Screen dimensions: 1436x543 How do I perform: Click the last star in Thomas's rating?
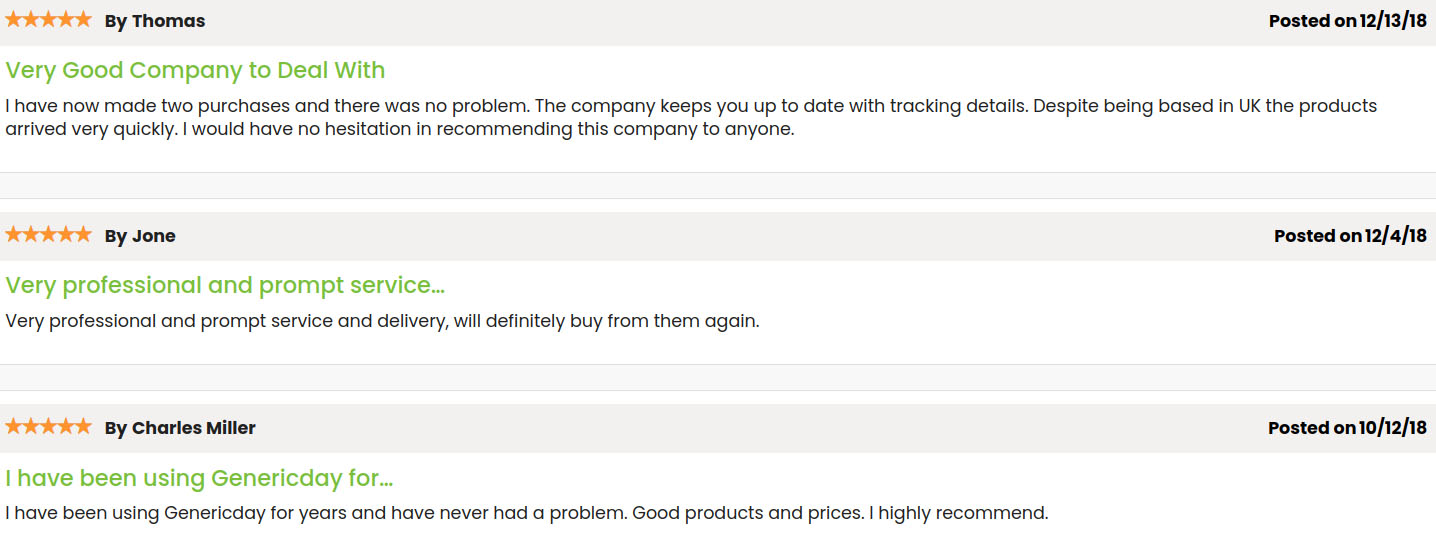tap(83, 20)
